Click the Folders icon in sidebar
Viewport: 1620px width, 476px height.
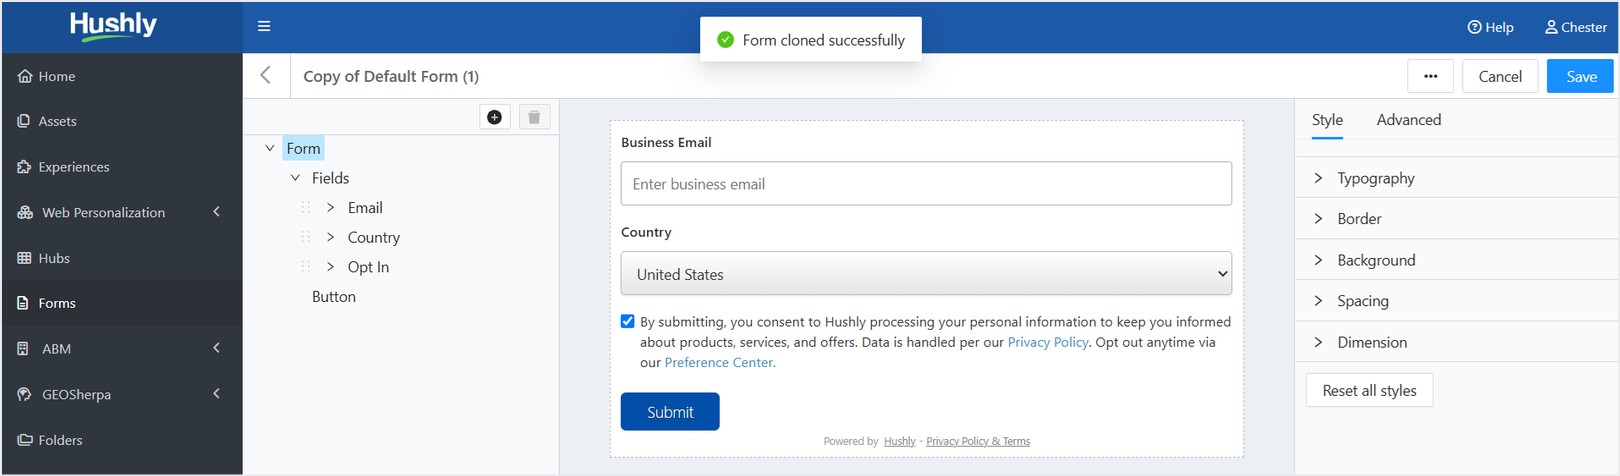[x=25, y=440]
